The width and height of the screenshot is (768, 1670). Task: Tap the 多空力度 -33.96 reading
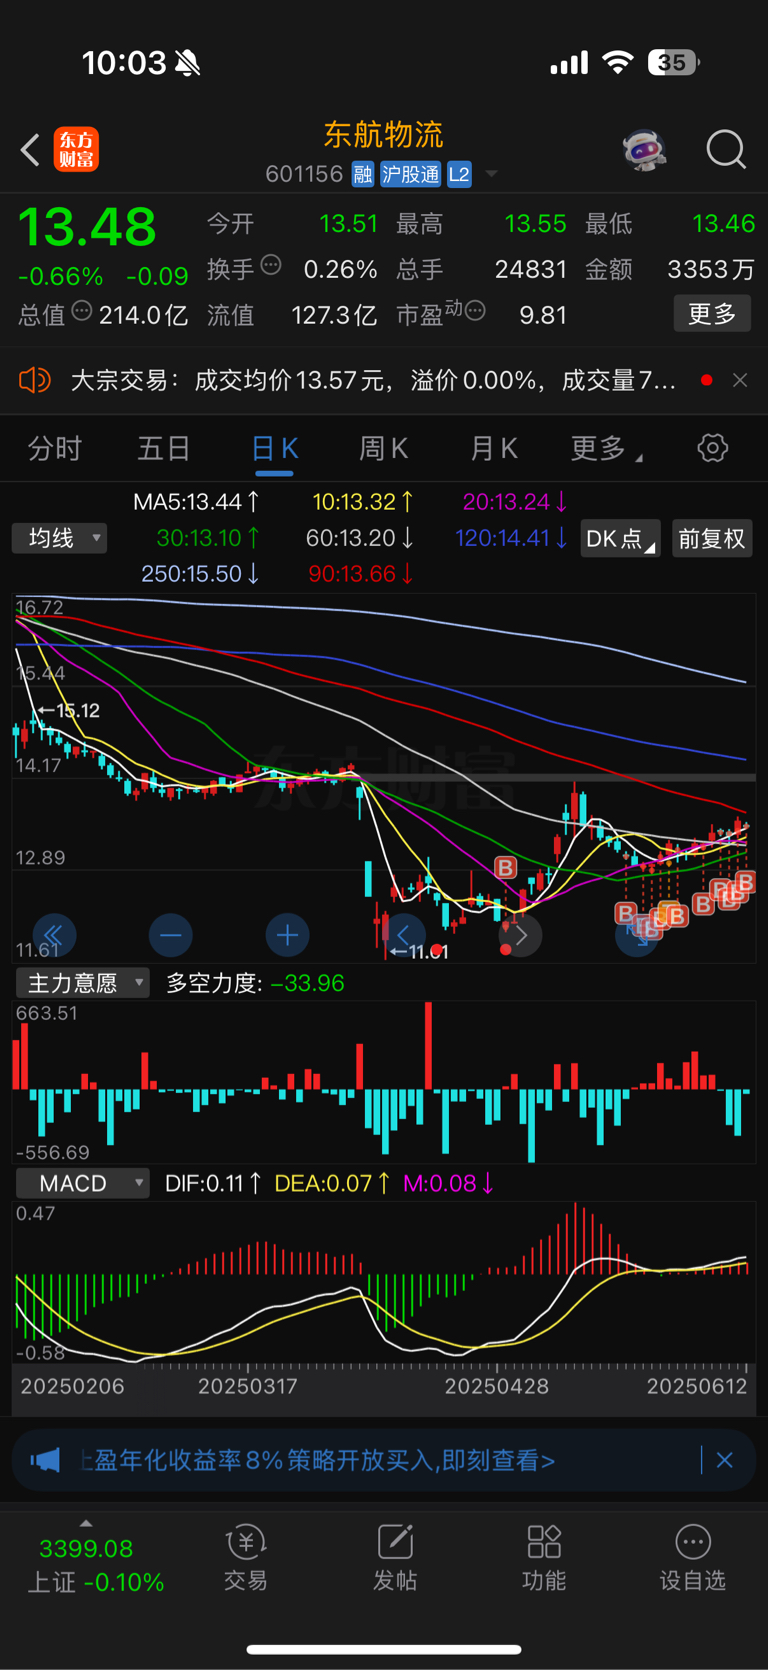(255, 984)
